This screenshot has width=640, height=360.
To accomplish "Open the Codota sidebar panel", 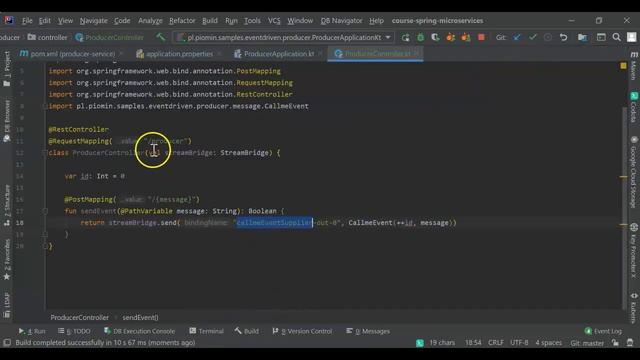I will [x=633, y=107].
